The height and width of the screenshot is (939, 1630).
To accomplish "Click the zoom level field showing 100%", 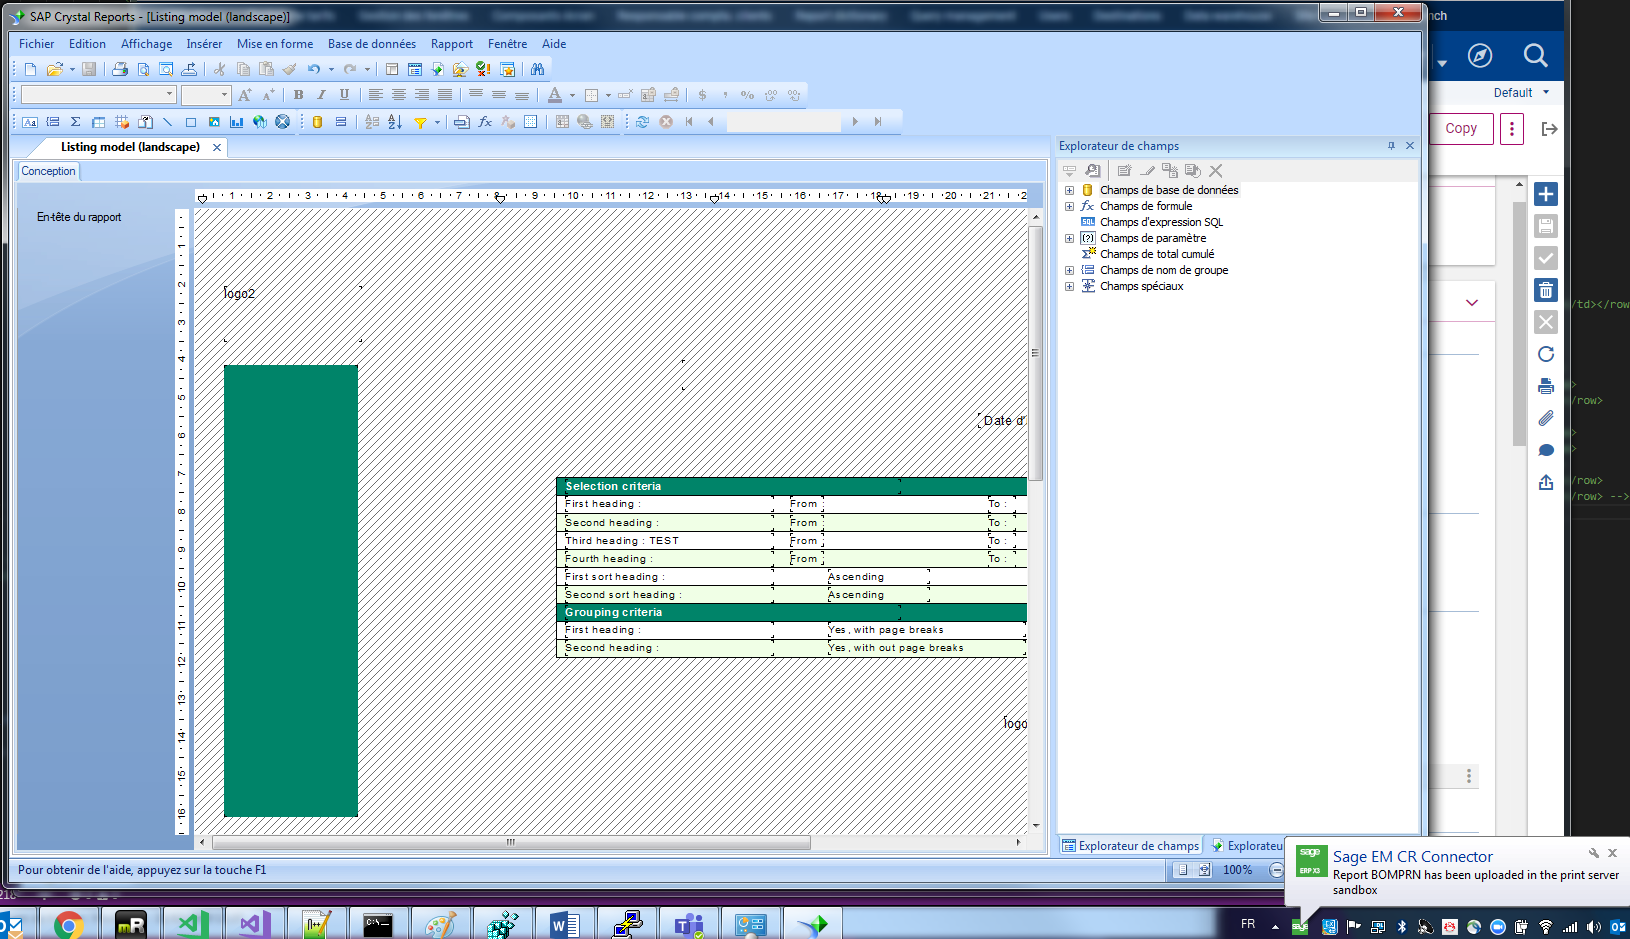I will tap(1238, 870).
